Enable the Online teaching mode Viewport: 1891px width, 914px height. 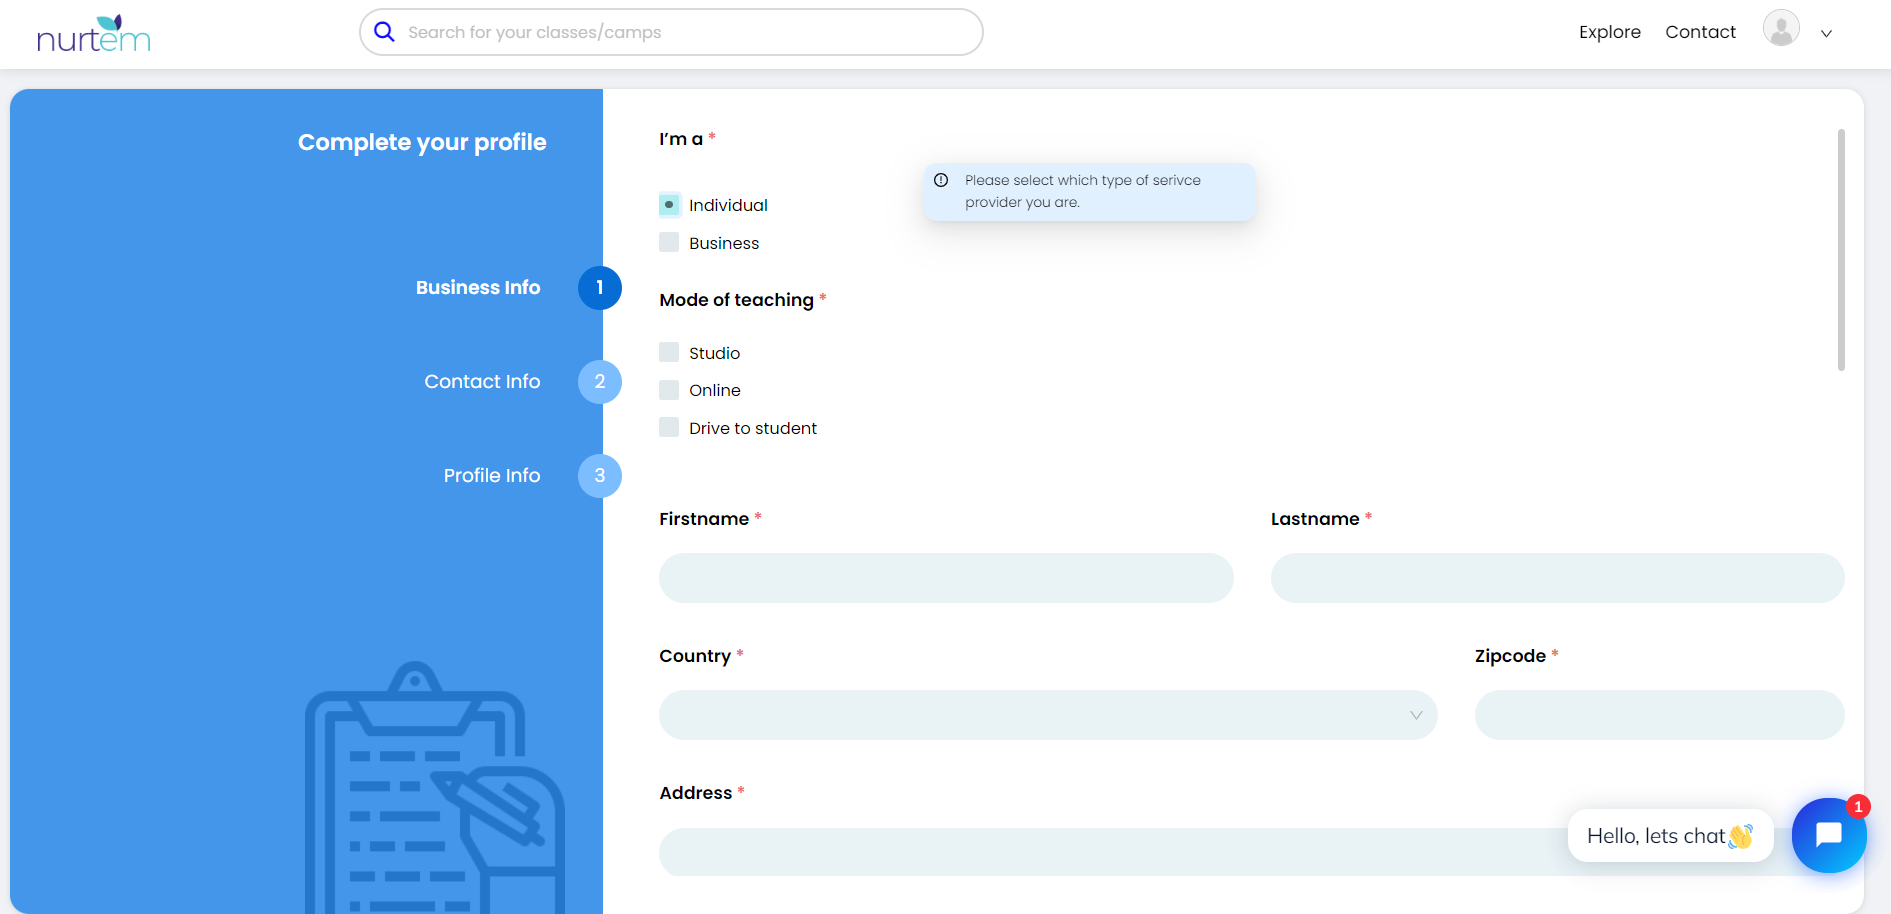pyautogui.click(x=669, y=390)
